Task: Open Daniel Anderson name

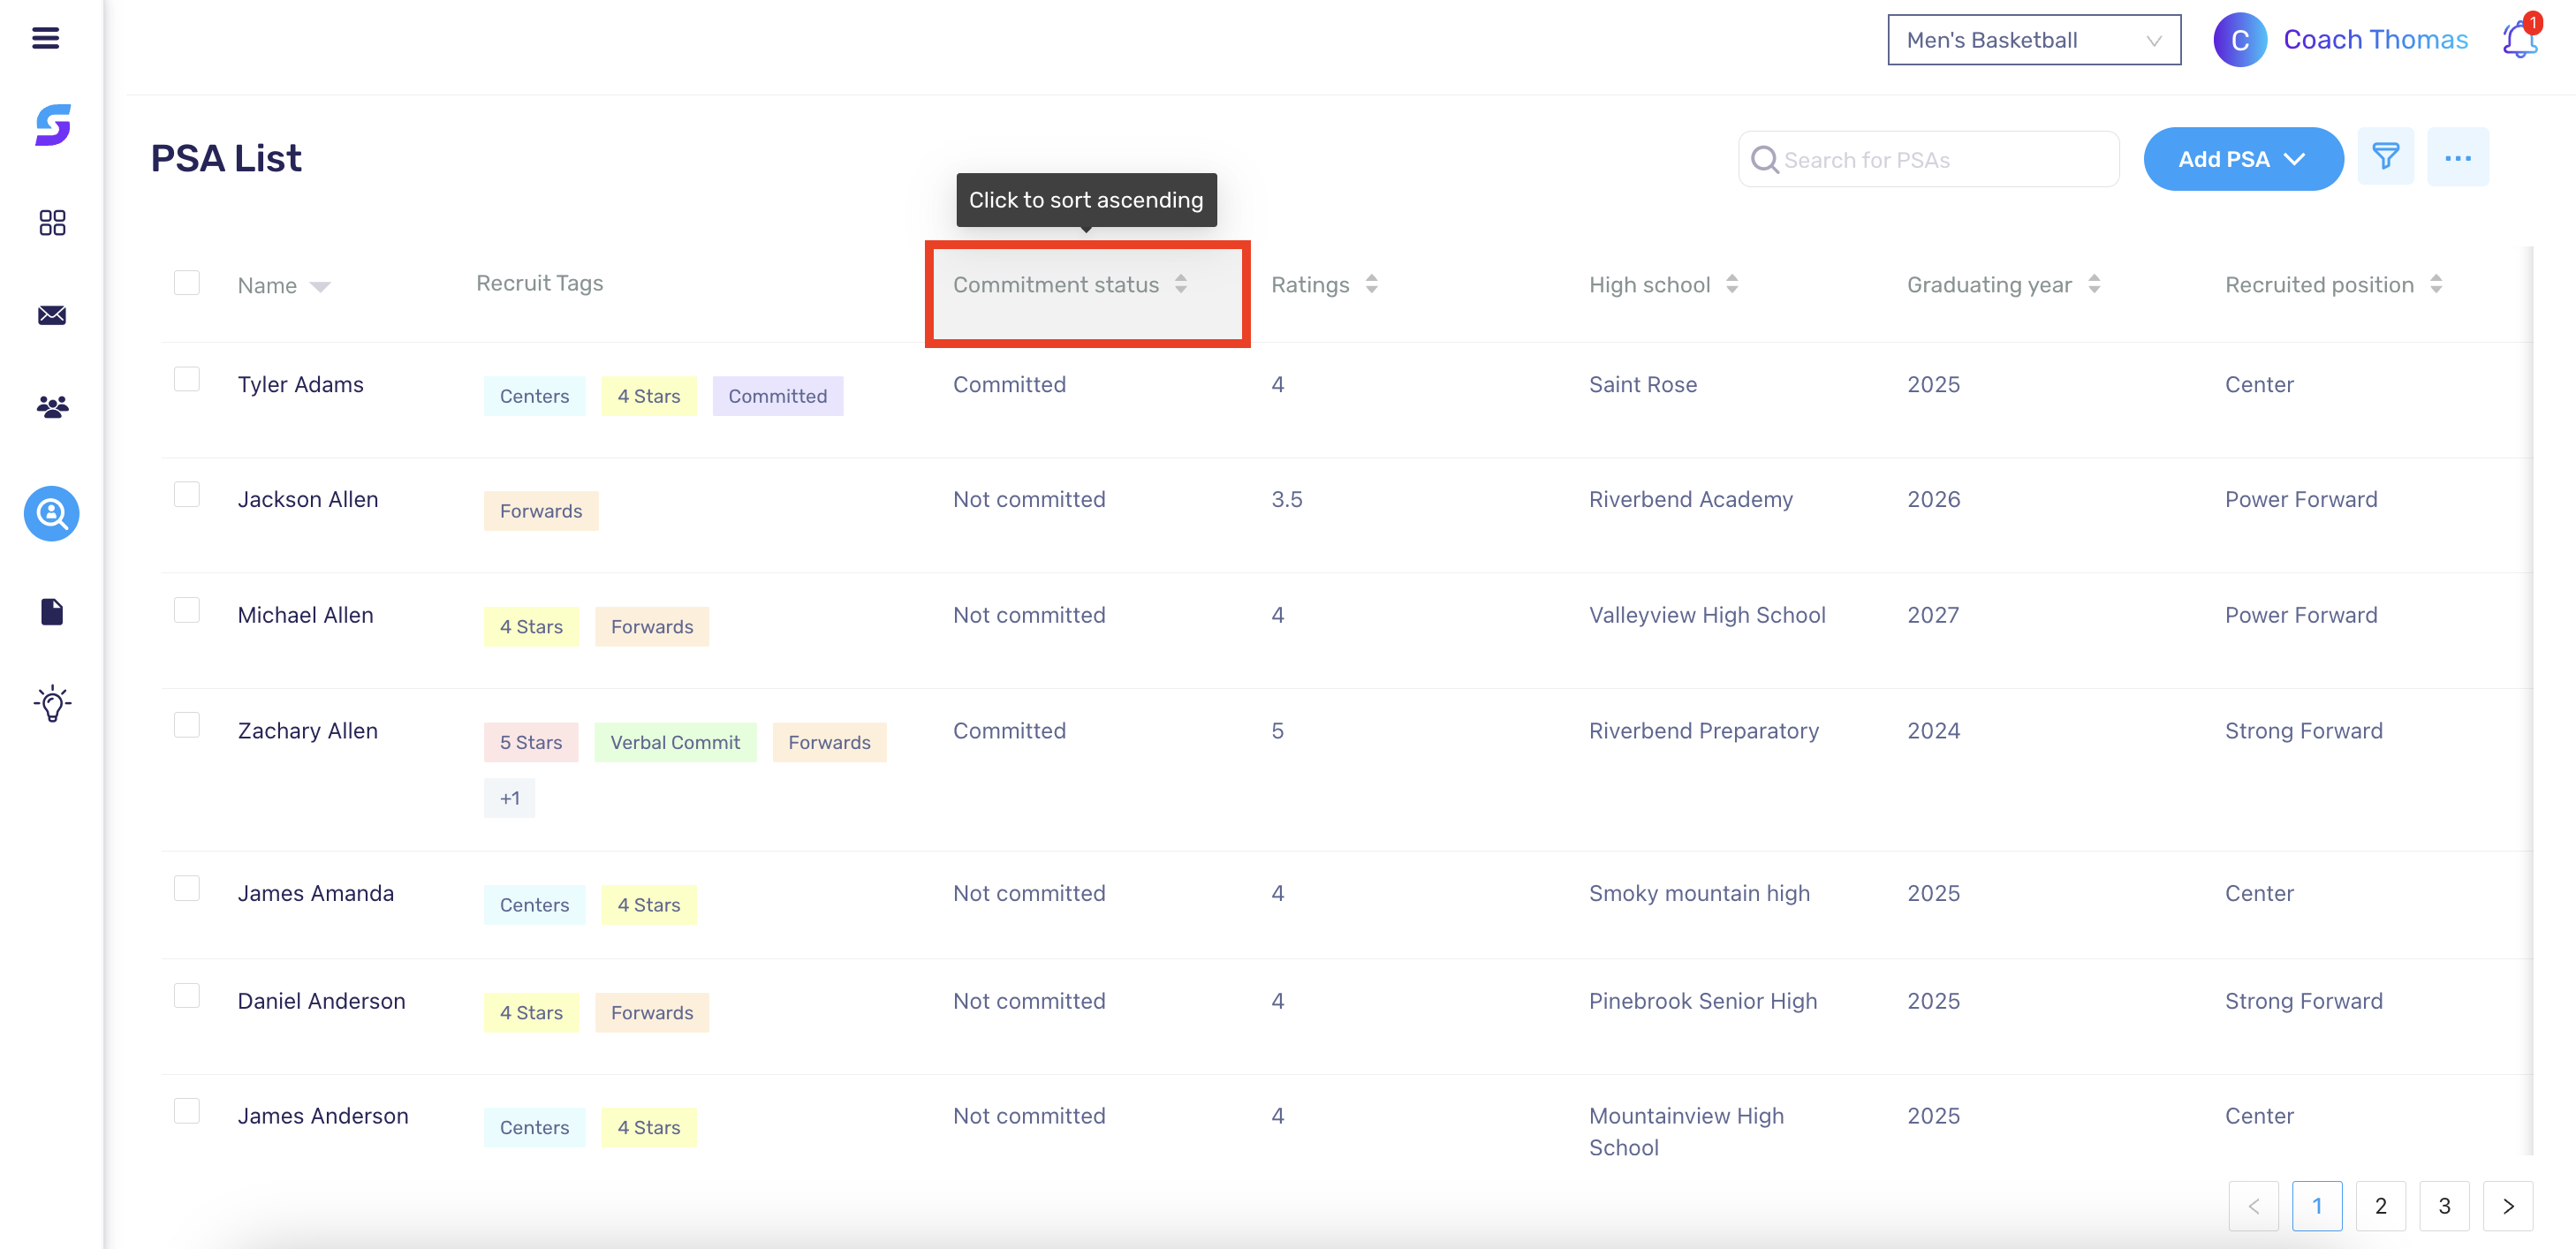Action: tap(321, 1001)
